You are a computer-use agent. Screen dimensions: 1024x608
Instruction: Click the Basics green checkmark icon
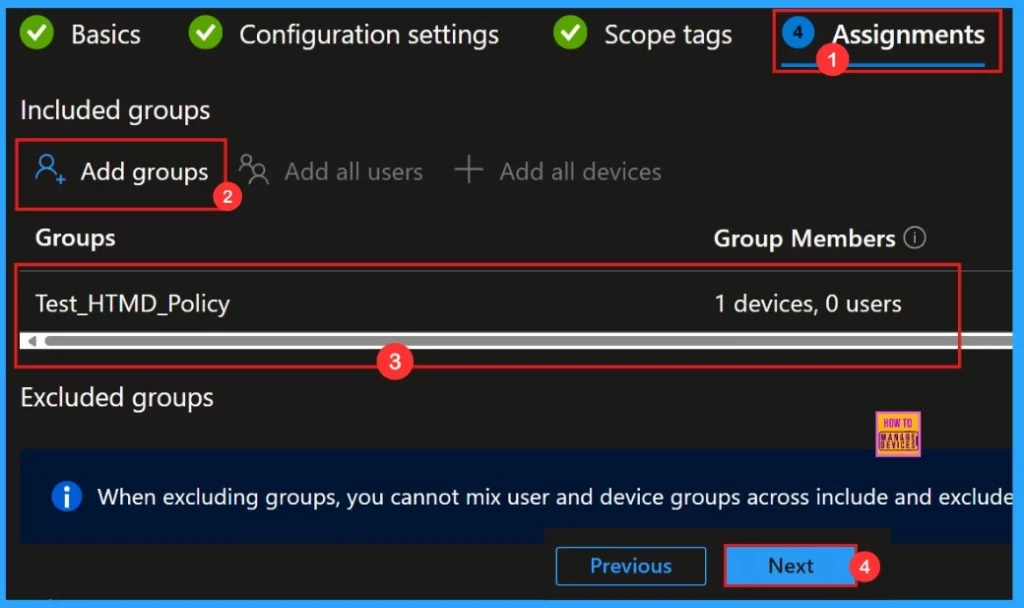coord(37,33)
